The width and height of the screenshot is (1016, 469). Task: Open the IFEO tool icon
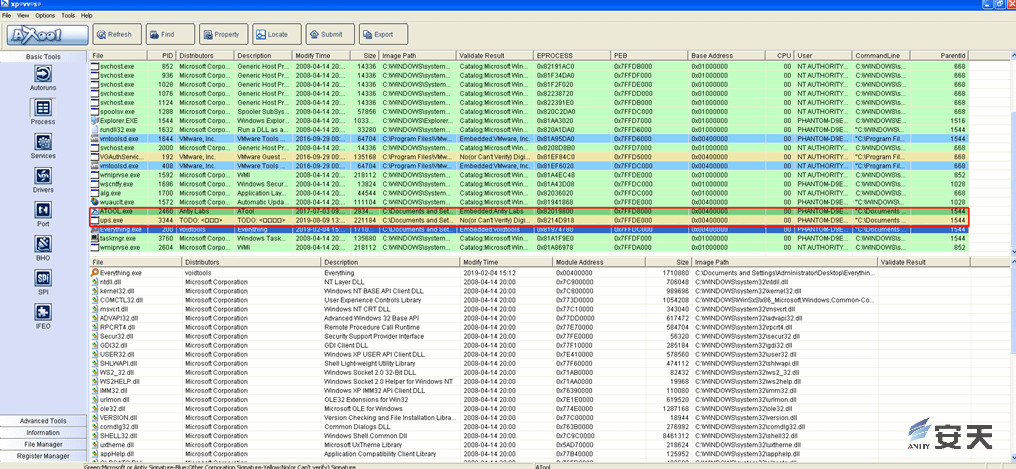(43, 313)
